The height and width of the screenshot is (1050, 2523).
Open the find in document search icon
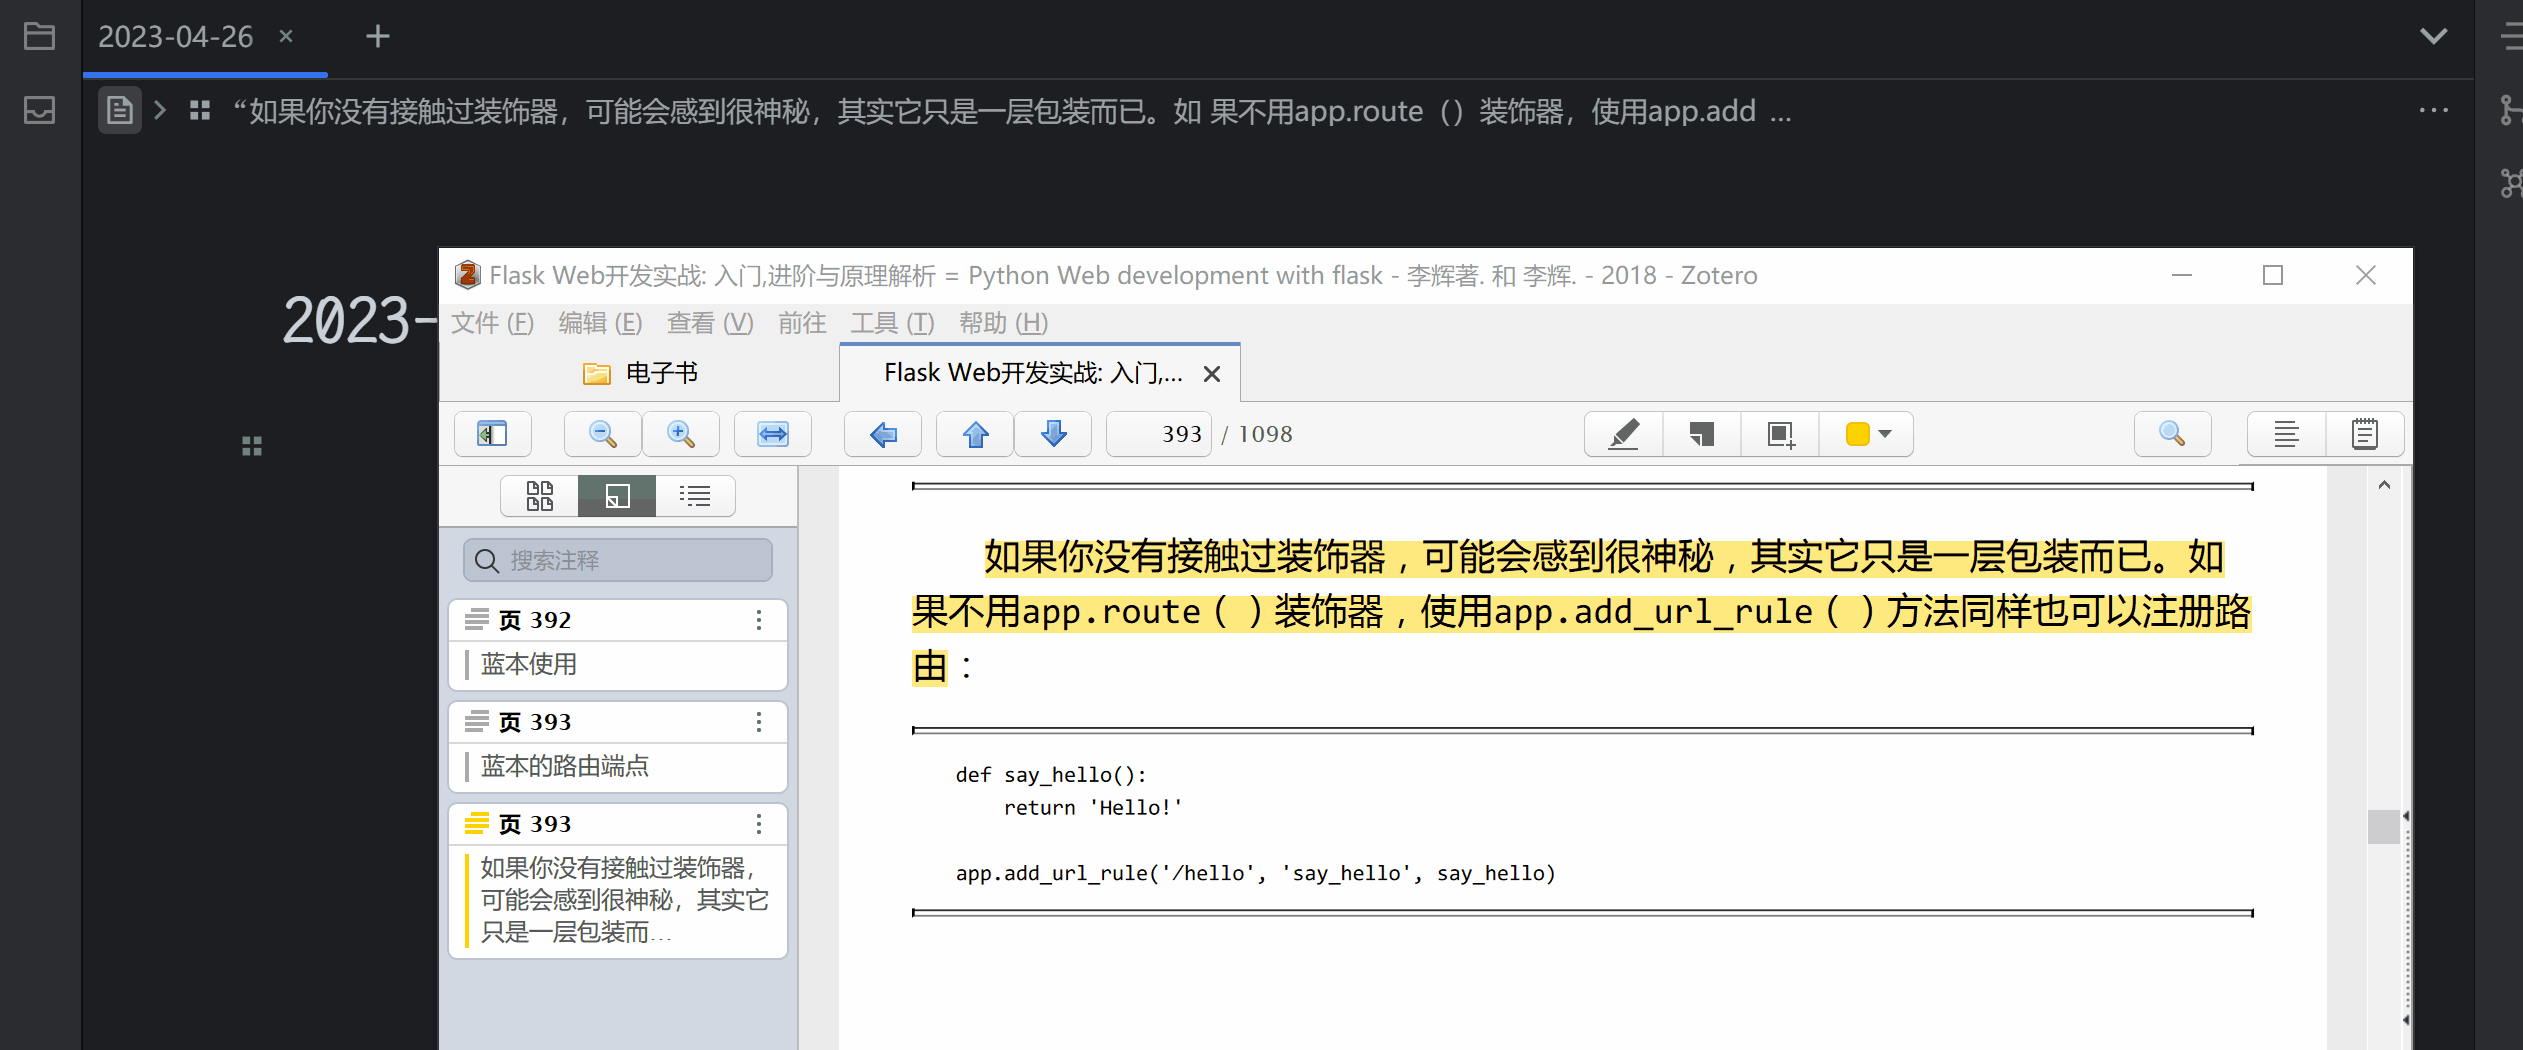pyautogui.click(x=2171, y=434)
